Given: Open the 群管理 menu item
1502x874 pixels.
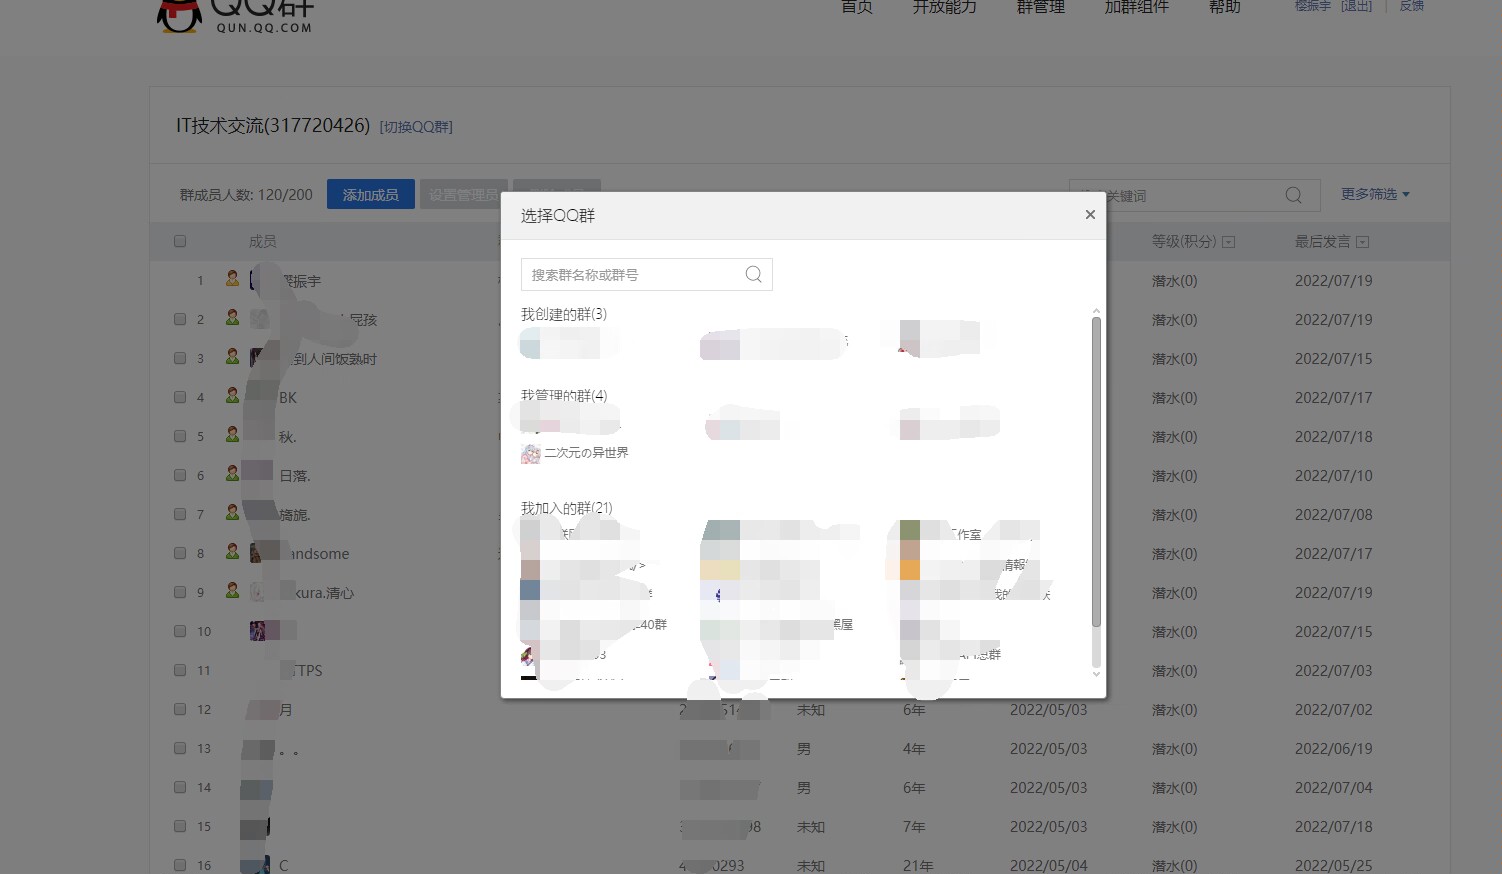Looking at the screenshot, I should 1040,7.
